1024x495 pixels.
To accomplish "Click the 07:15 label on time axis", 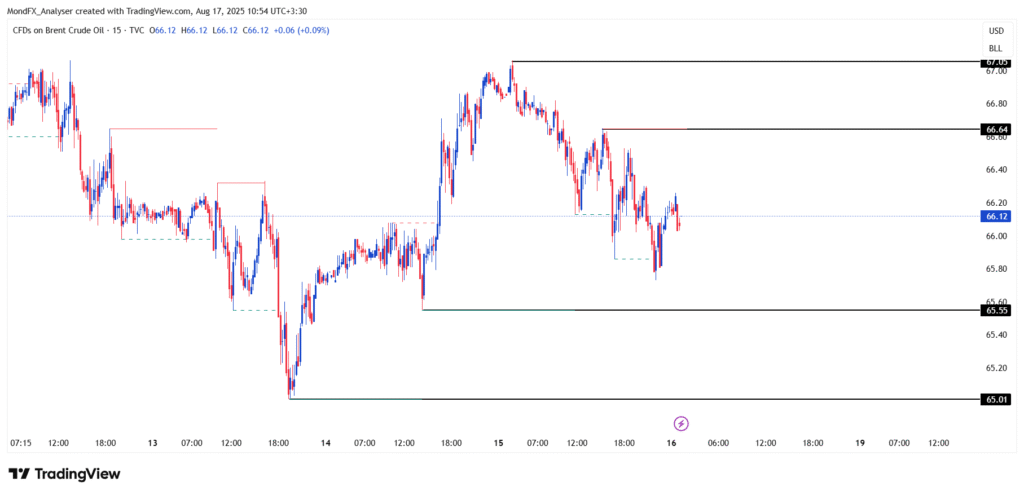I will pyautogui.click(x=21, y=442).
